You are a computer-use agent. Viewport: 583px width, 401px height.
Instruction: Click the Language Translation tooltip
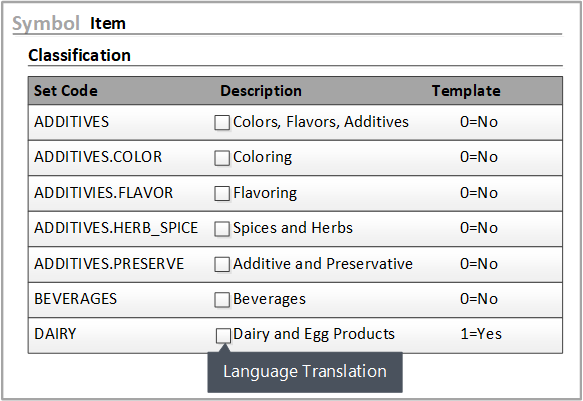point(305,372)
